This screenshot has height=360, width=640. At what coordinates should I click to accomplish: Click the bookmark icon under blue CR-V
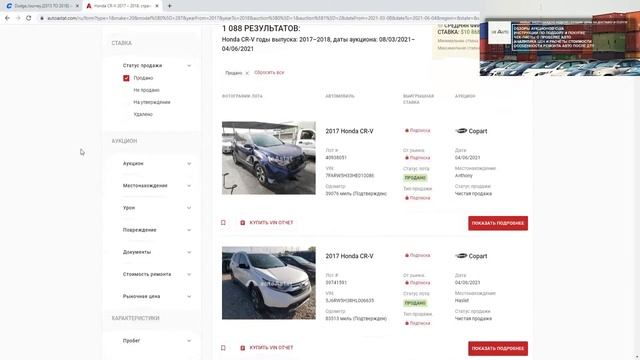(x=223, y=222)
